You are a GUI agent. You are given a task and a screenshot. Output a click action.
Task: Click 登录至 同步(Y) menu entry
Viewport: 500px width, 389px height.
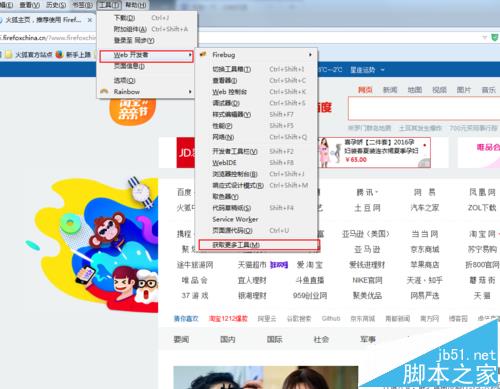147,40
